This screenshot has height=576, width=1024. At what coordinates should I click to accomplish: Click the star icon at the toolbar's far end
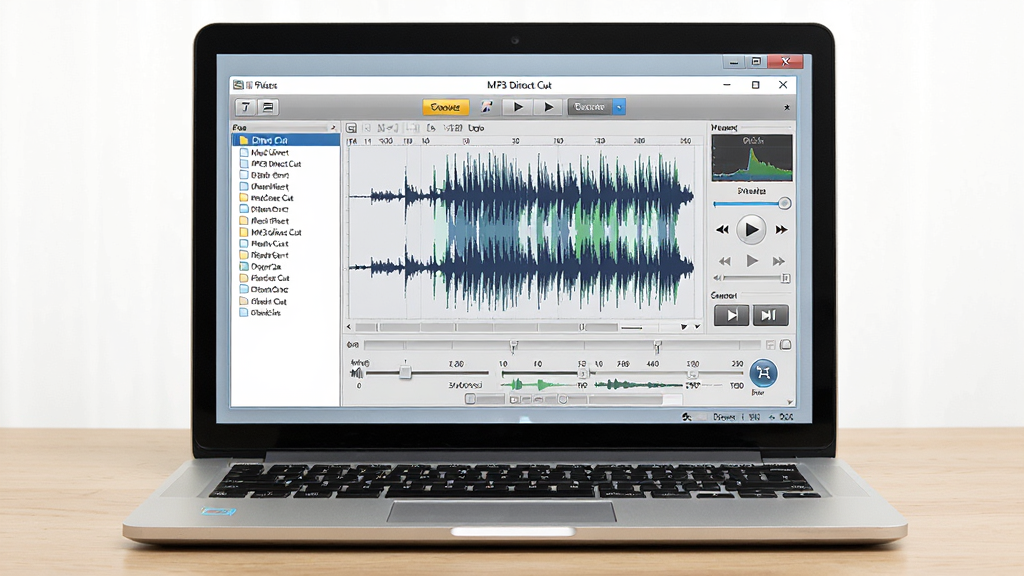tap(787, 107)
